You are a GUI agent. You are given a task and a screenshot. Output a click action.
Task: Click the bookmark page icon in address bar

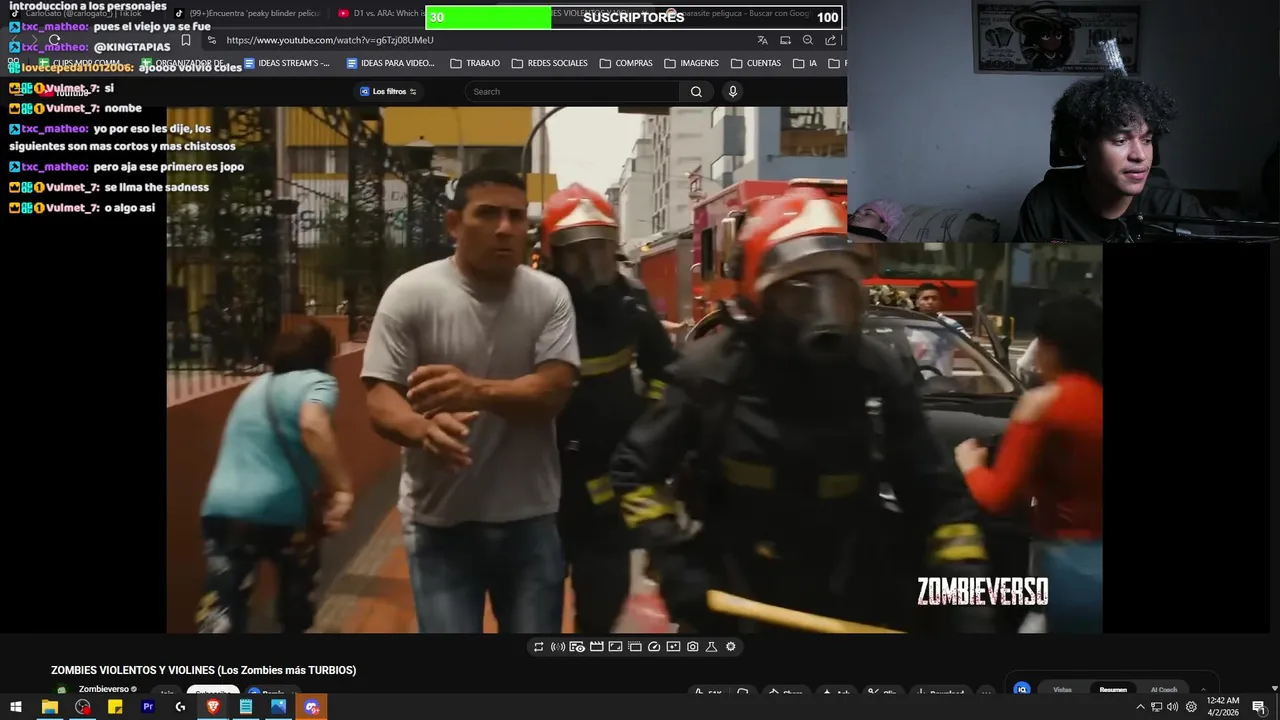[186, 40]
